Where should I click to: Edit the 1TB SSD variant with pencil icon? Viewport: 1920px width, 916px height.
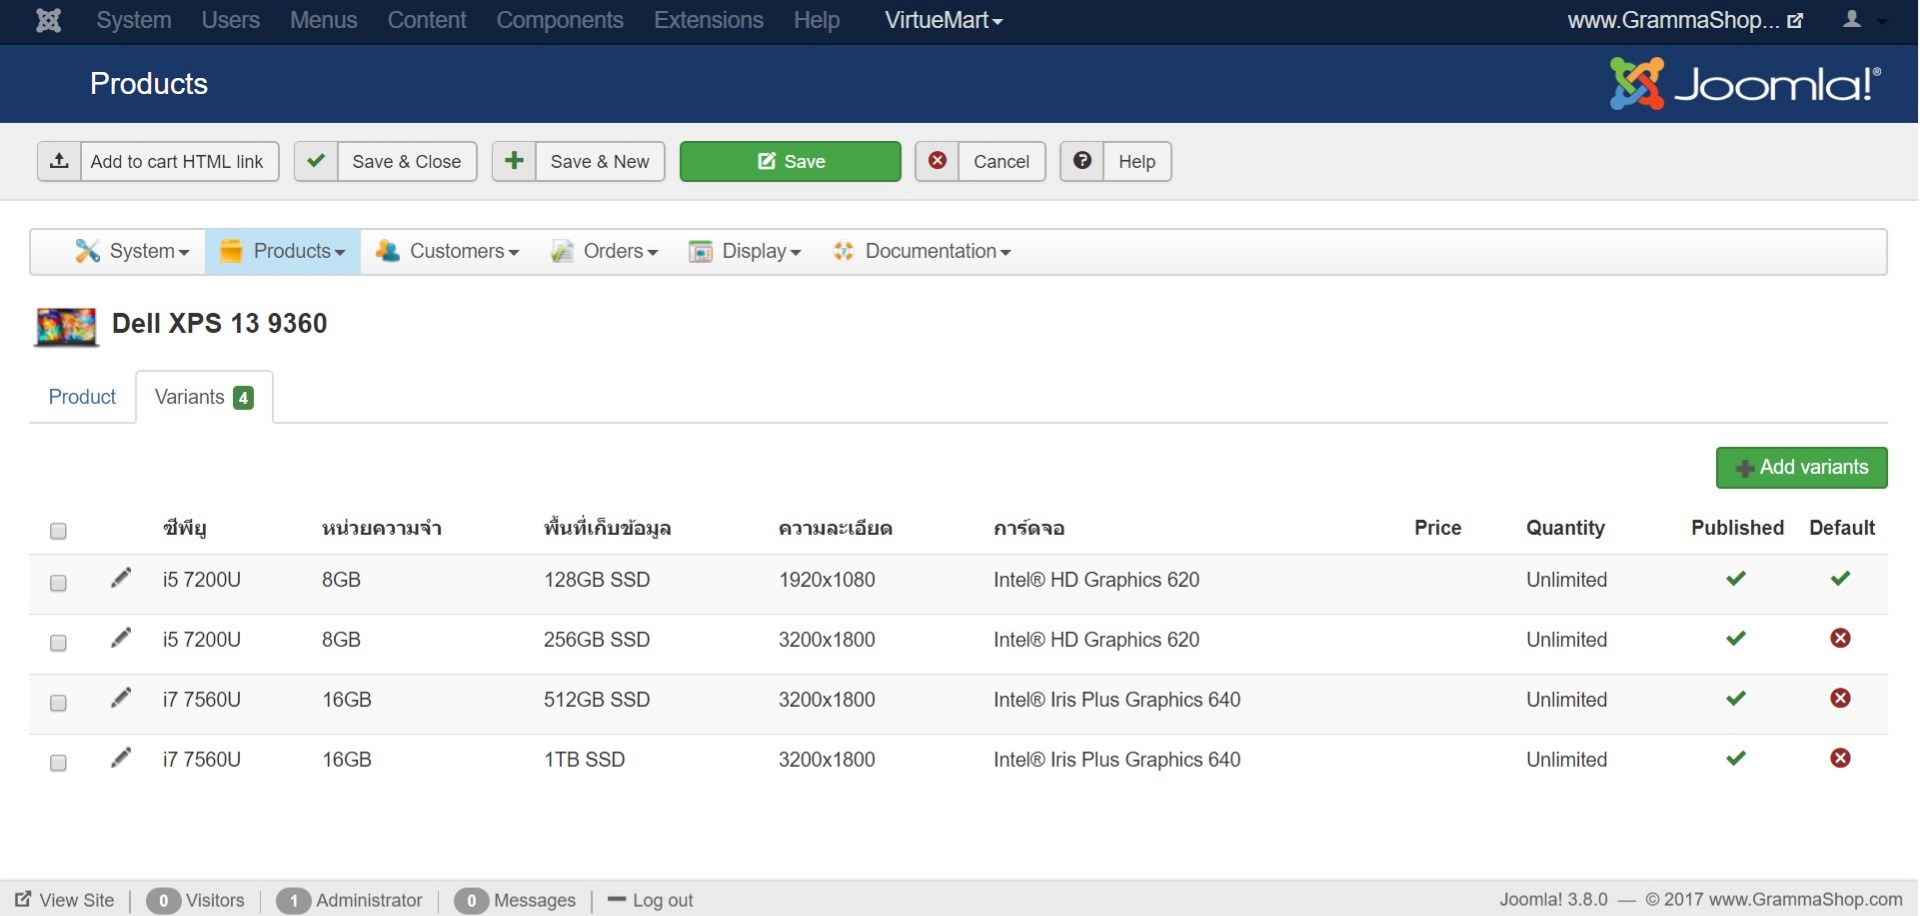point(121,758)
